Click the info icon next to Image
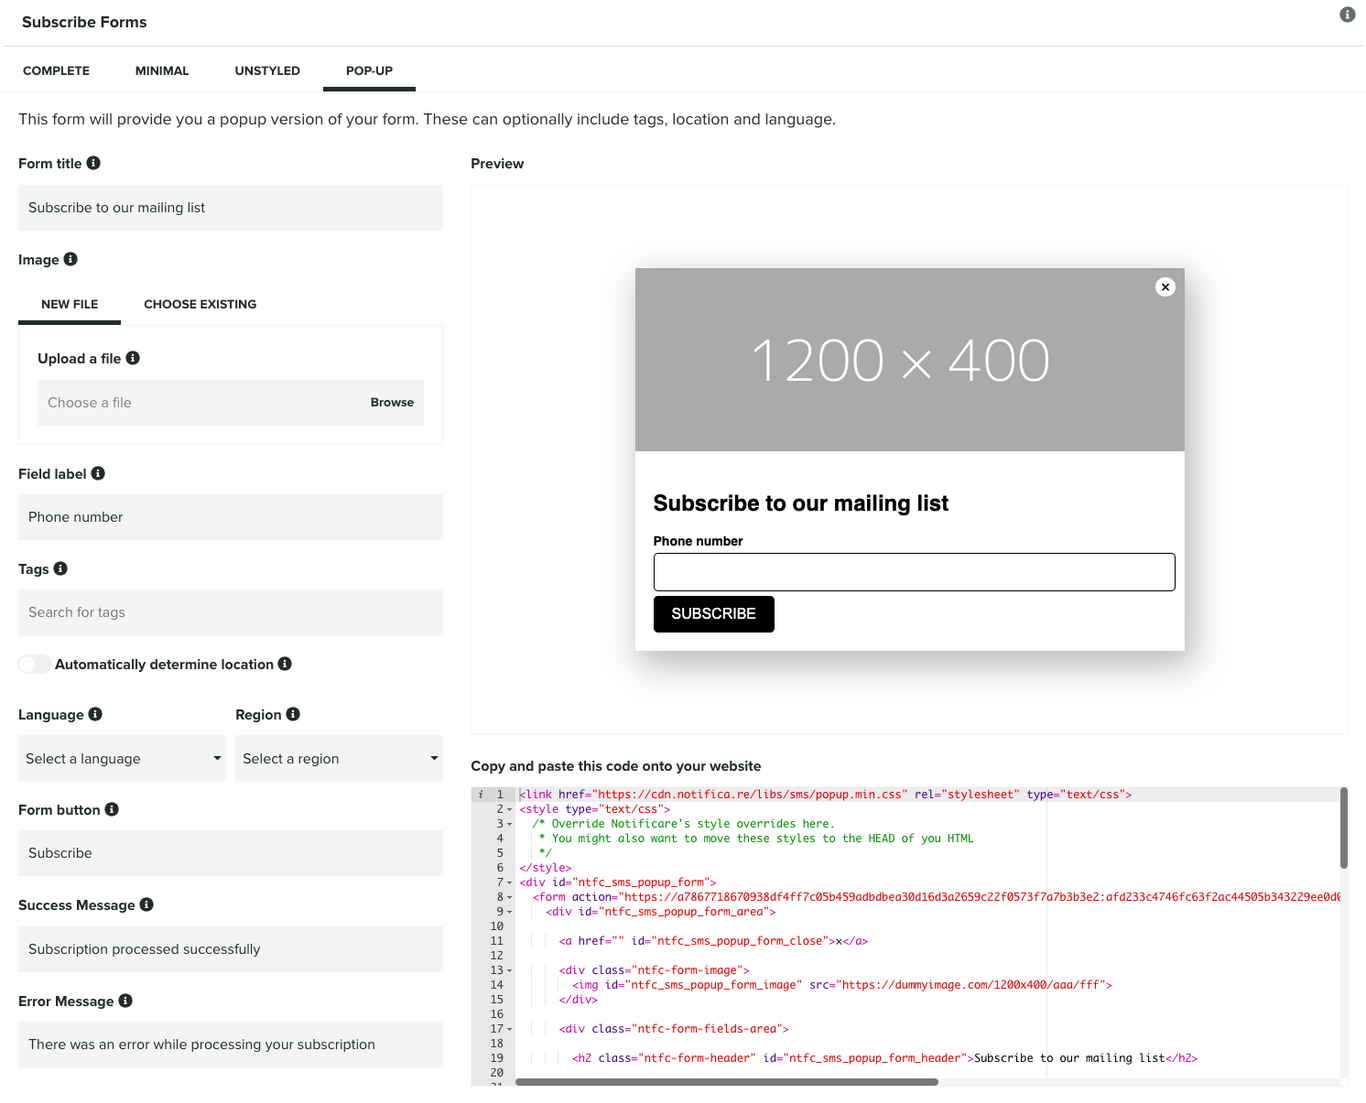 71,259
